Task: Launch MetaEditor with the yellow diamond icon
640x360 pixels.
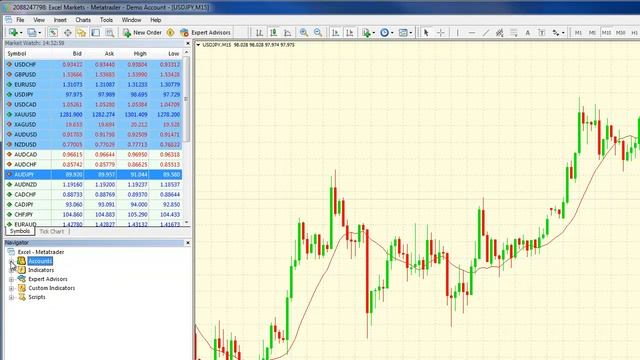Action: click(171, 32)
